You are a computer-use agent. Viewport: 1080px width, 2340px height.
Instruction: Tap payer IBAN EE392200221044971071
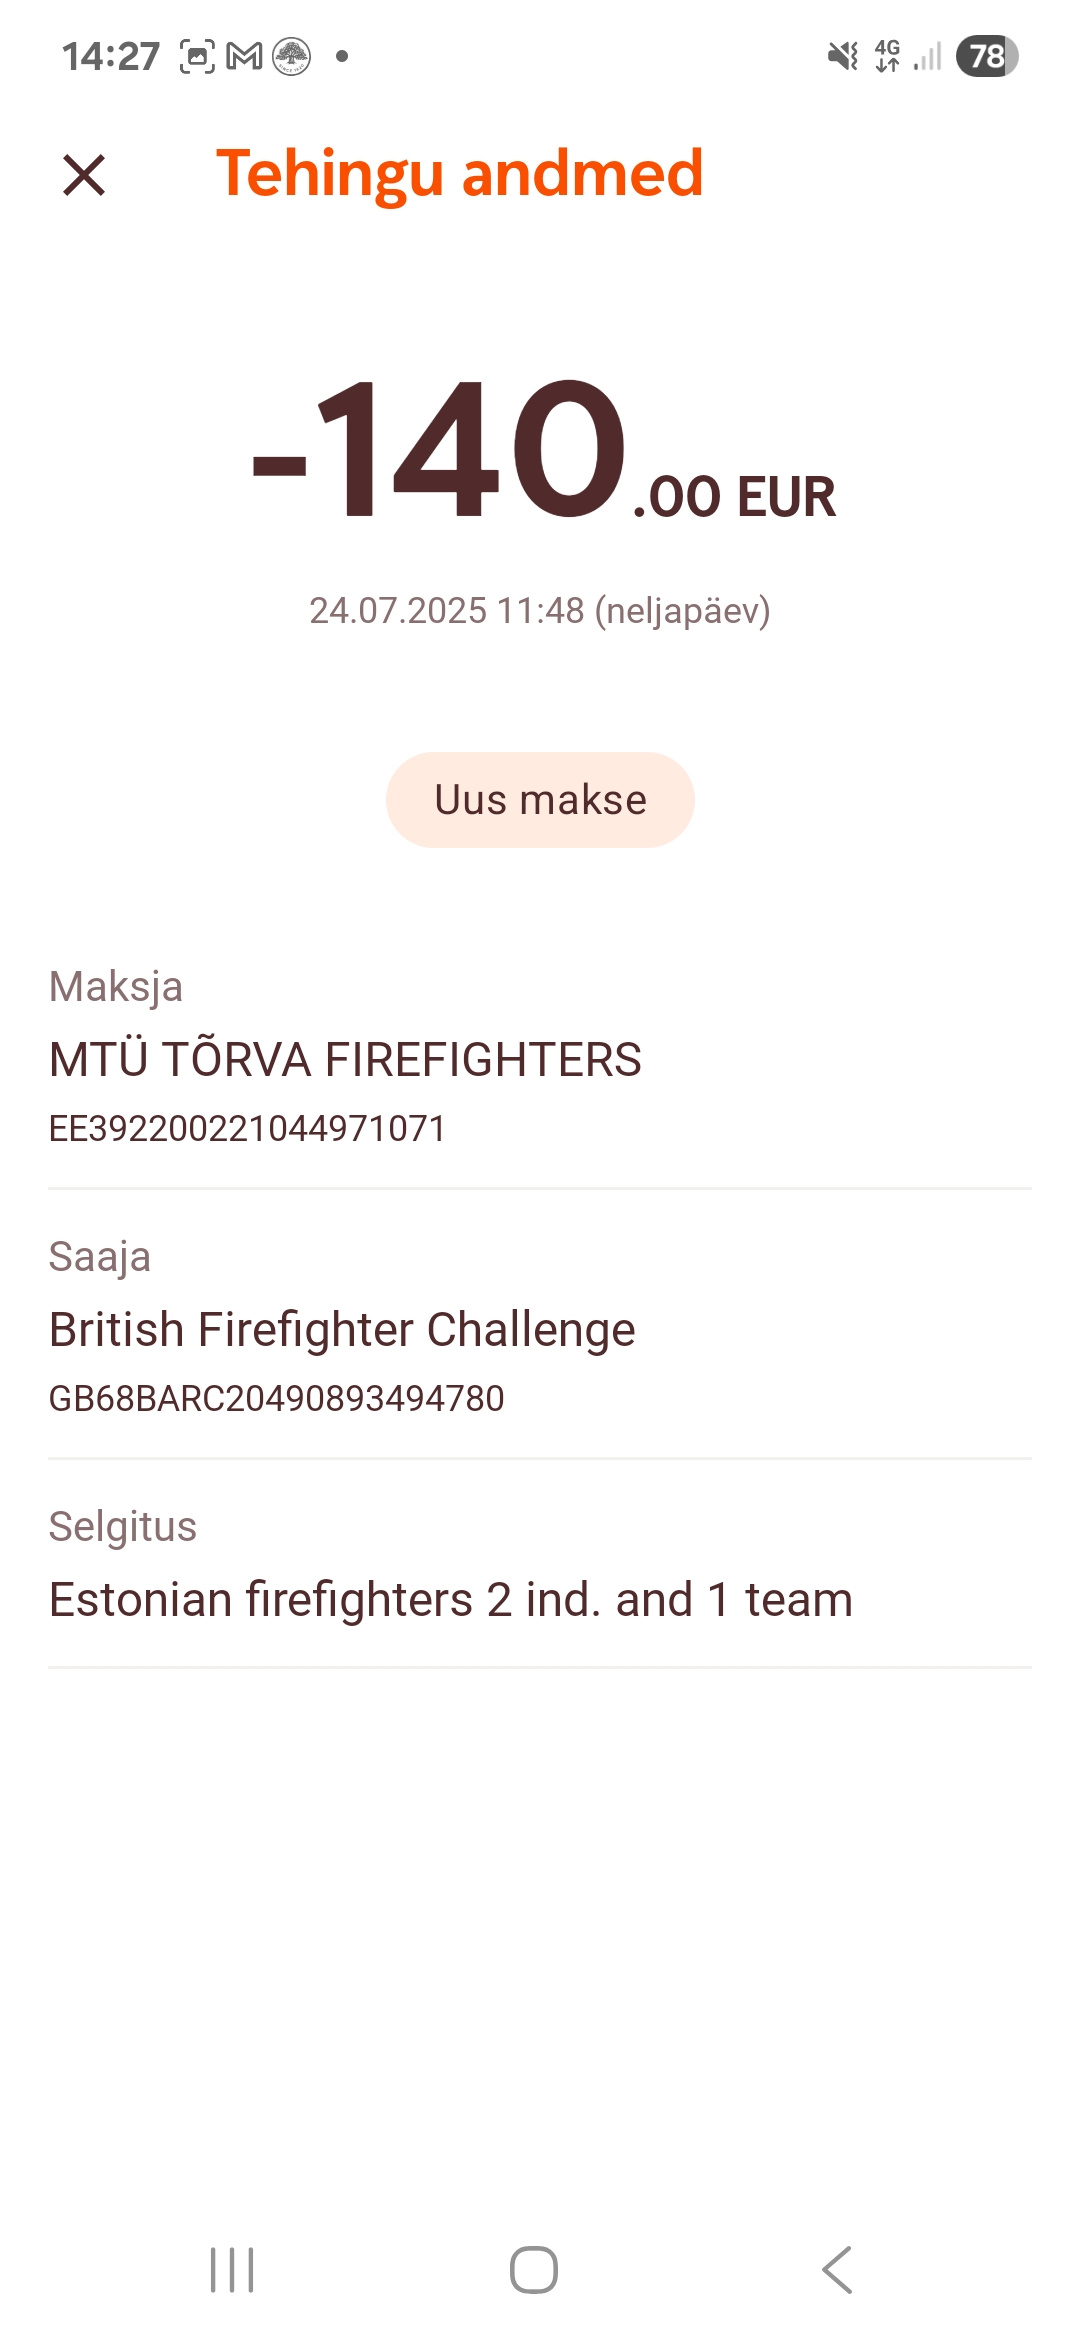(247, 1128)
